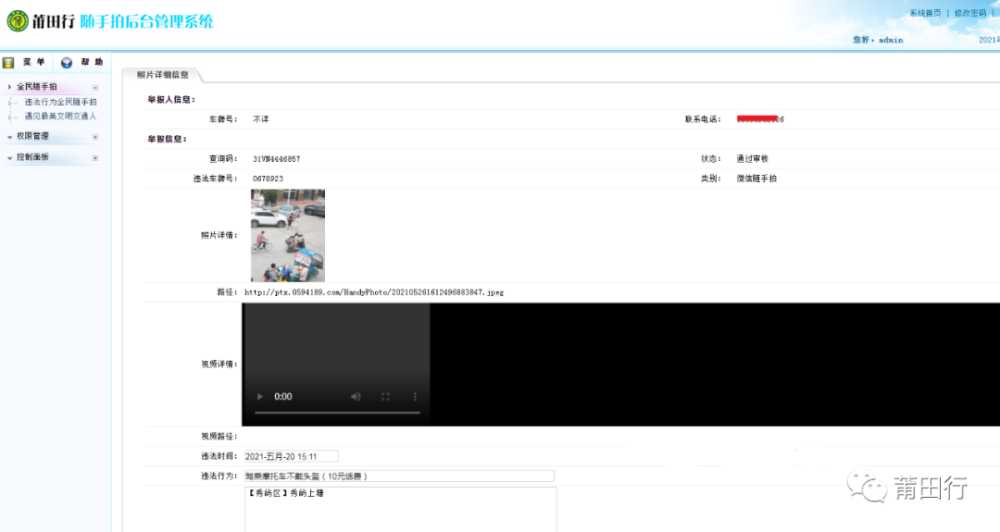The width and height of the screenshot is (1000, 532).
Task: Expand the 权限管理 section
Action: click(x=95, y=137)
